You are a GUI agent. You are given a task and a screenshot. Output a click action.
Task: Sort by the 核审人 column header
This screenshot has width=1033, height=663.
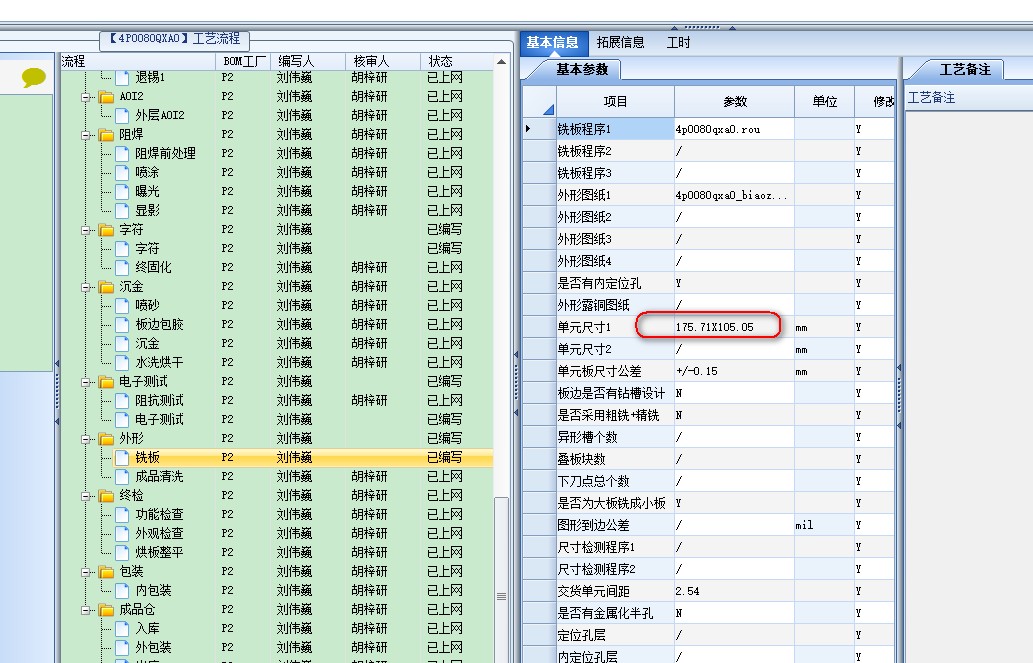click(383, 61)
